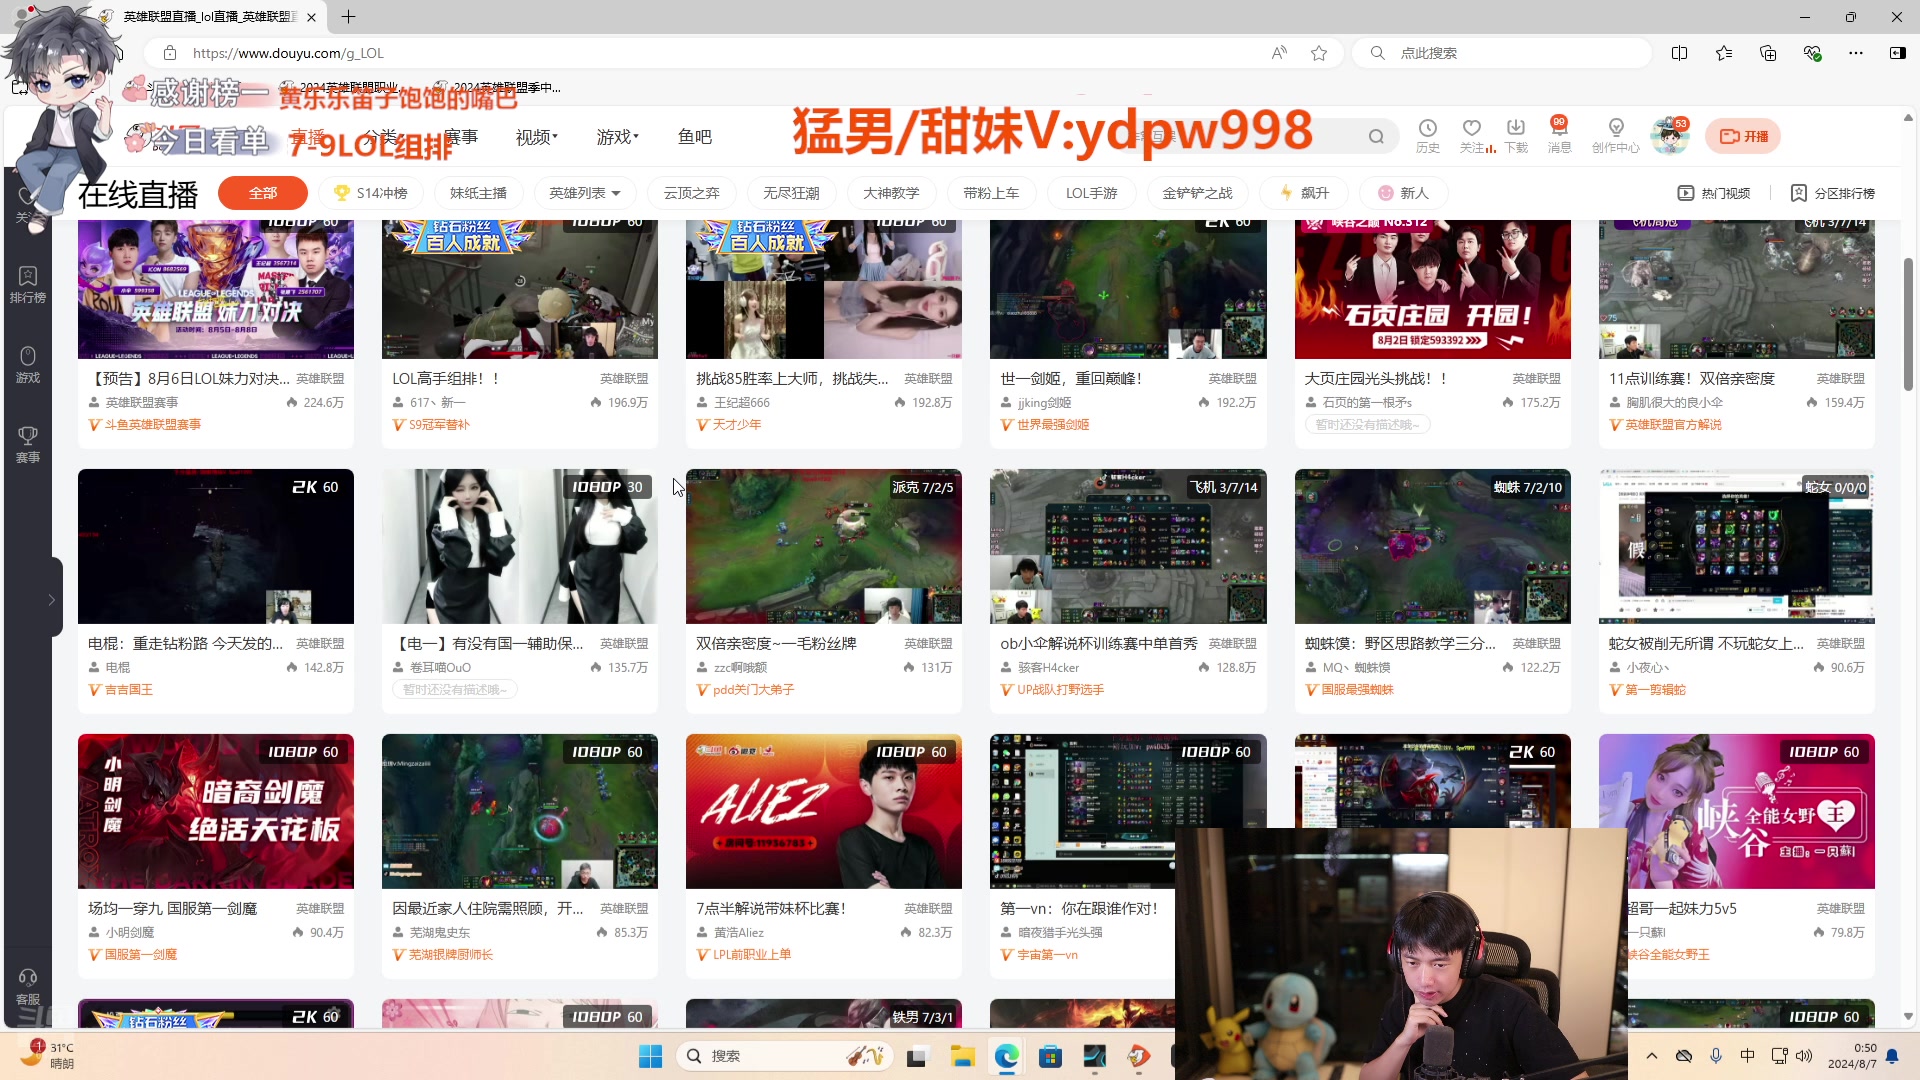Click the browser address bar URL
Image resolution: width=1920 pixels, height=1080 pixels.
coord(288,53)
